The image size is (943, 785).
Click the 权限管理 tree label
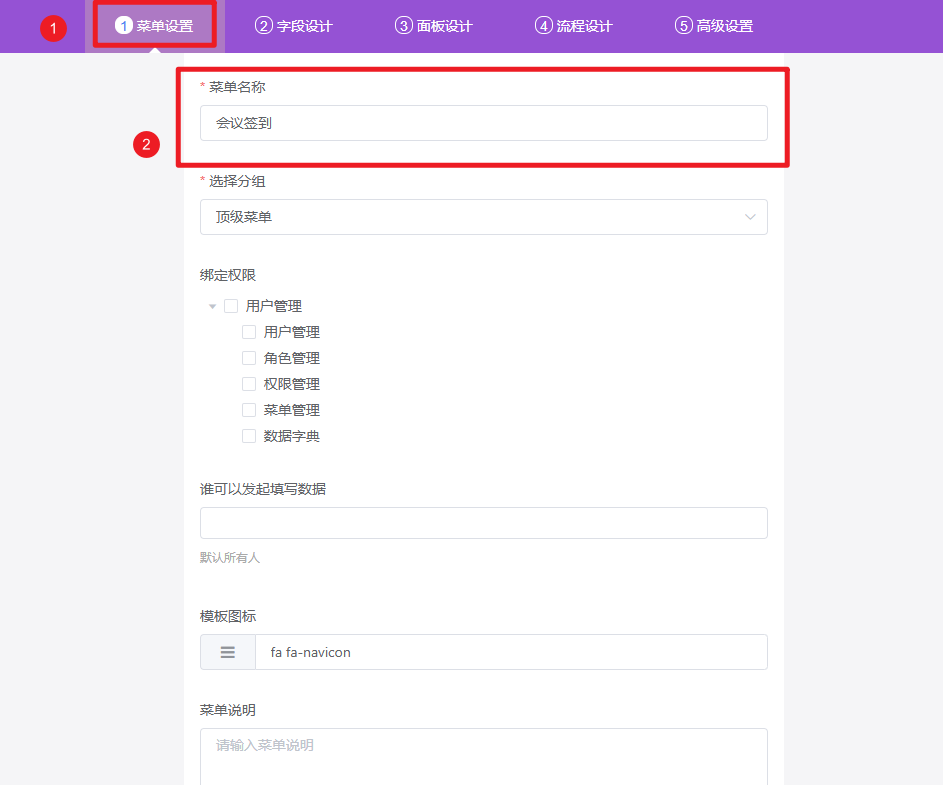[x=292, y=384]
